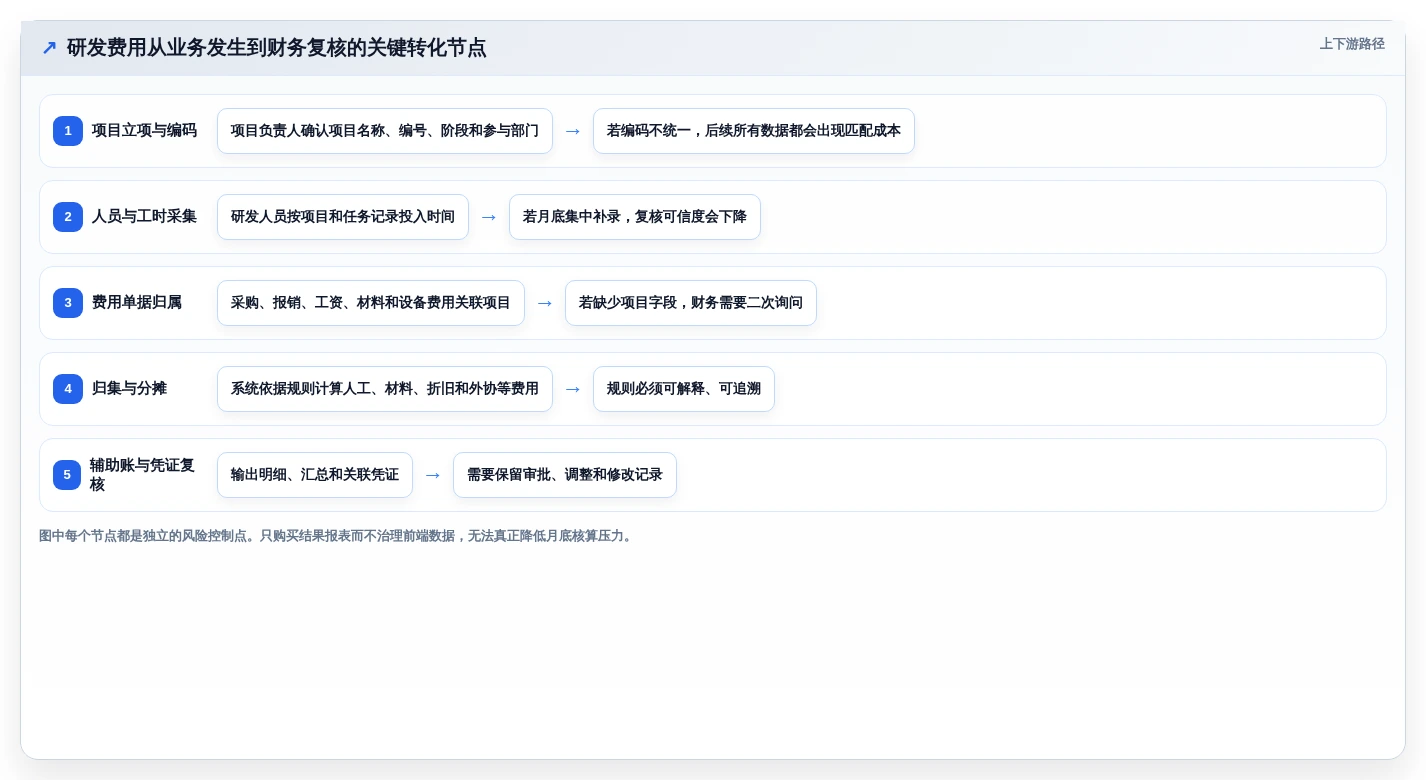Click the box 项目负责人确认项目名称、编号、阶段和参与部门
This screenshot has height=780, width=1426.
tap(385, 131)
